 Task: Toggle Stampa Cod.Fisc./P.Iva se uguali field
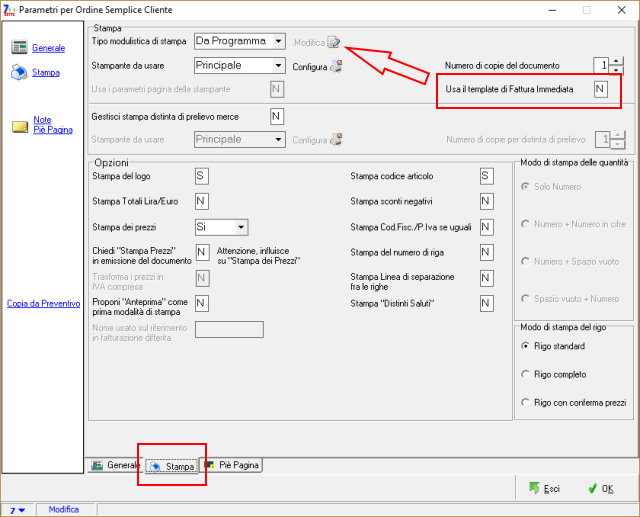point(487,227)
